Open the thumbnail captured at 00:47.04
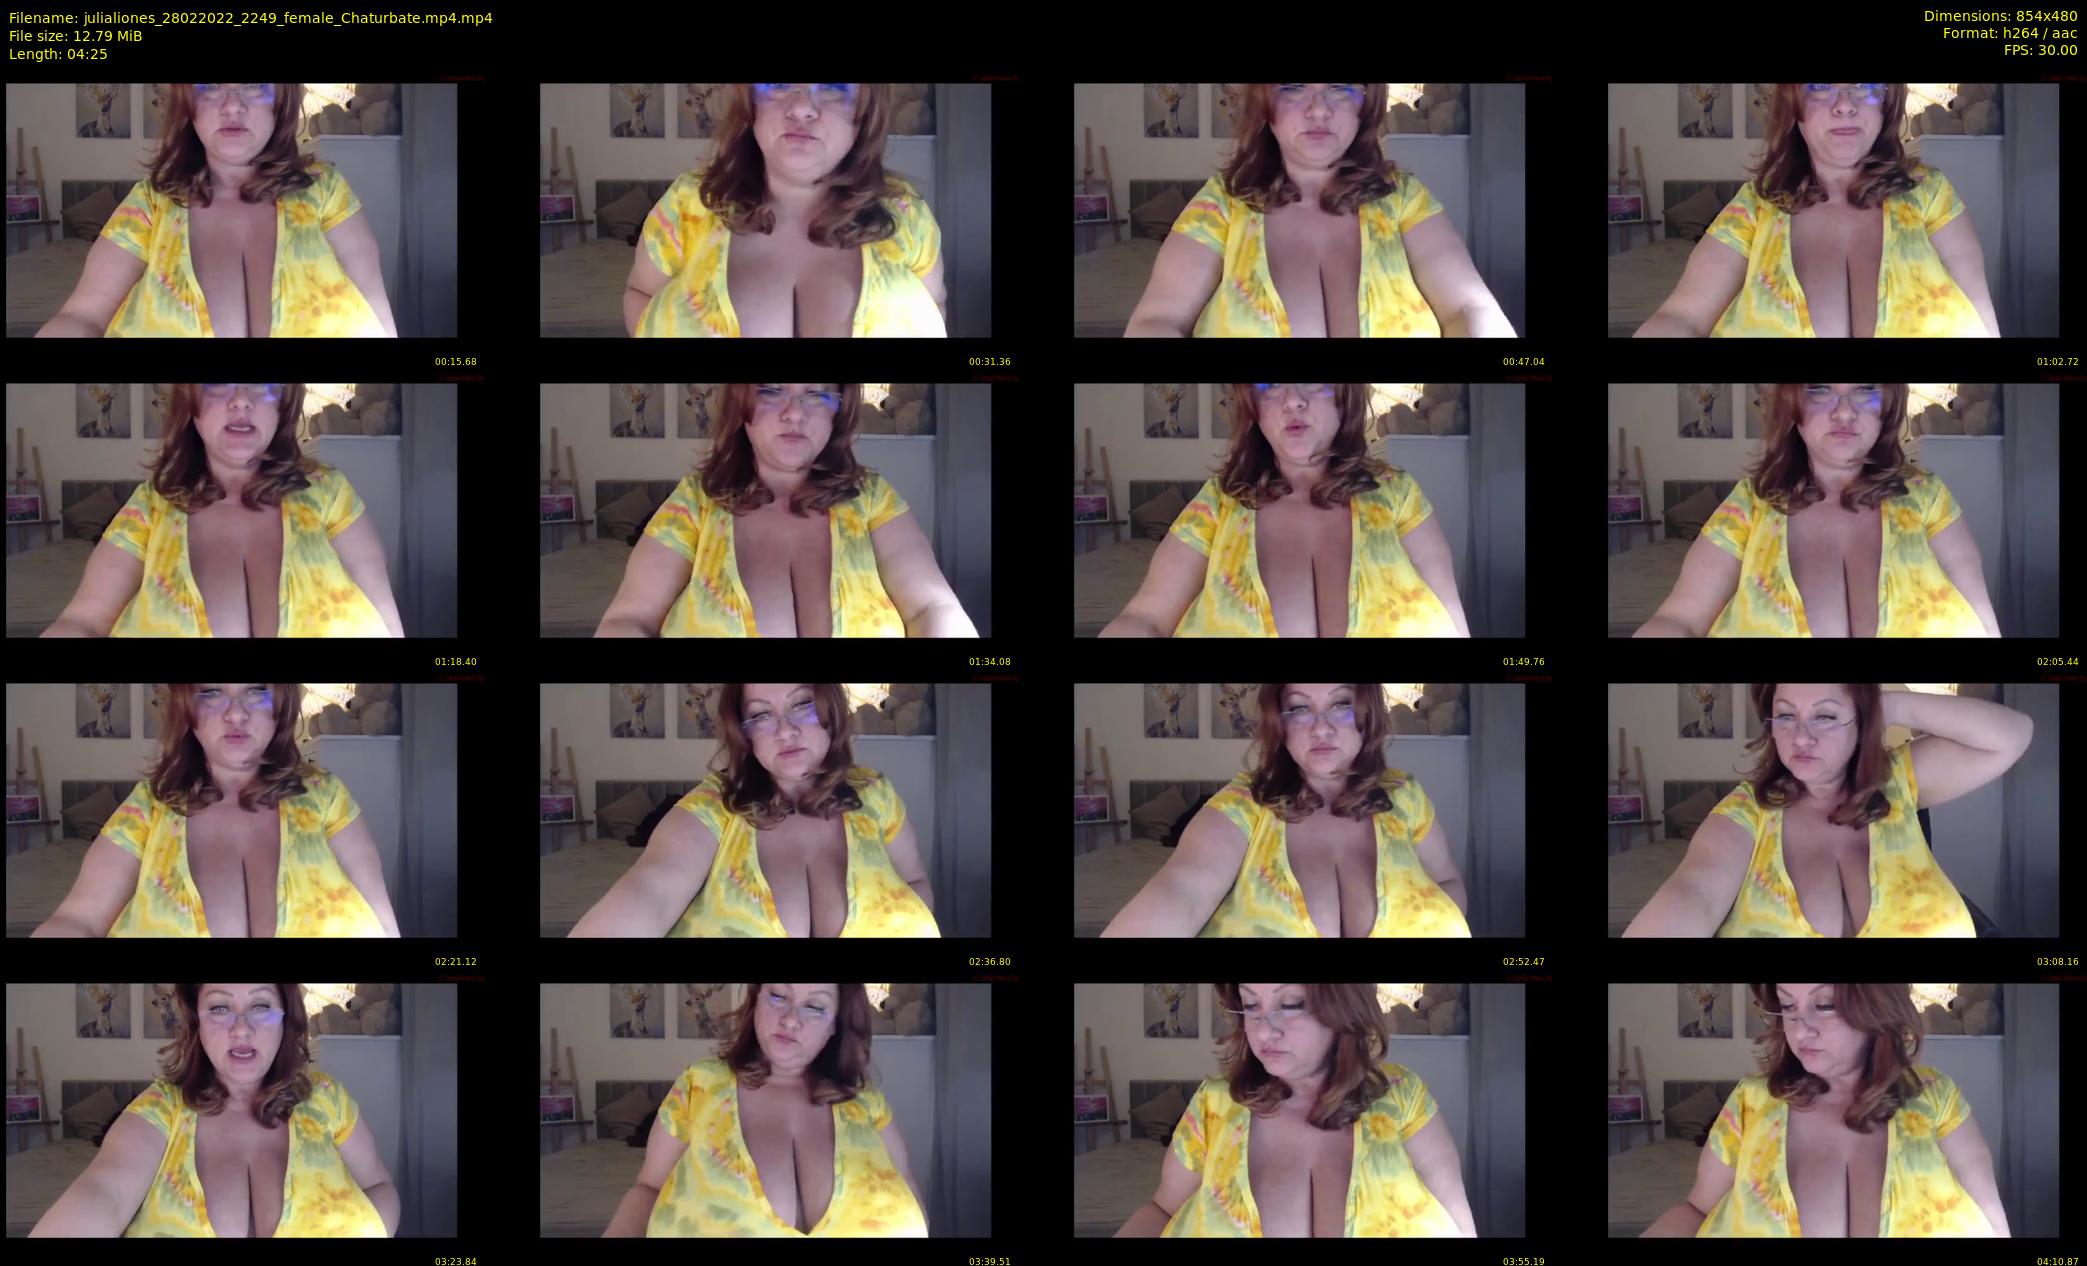 [1299, 210]
